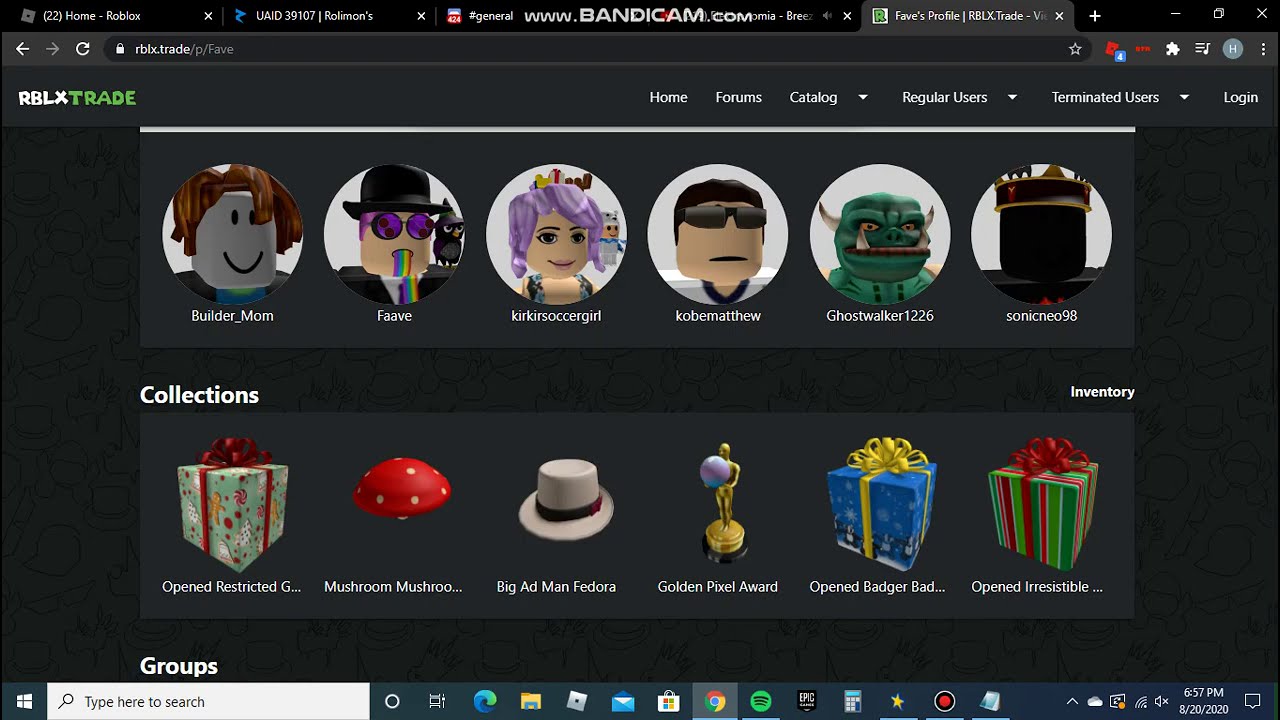Open Microsoft Store from the taskbar
The image size is (1280, 720).
click(668, 701)
